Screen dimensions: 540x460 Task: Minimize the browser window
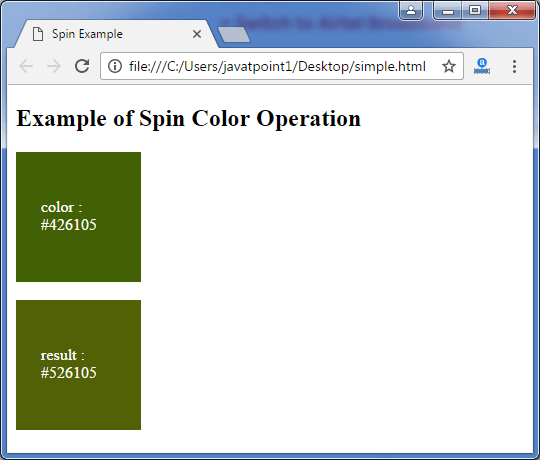448,11
